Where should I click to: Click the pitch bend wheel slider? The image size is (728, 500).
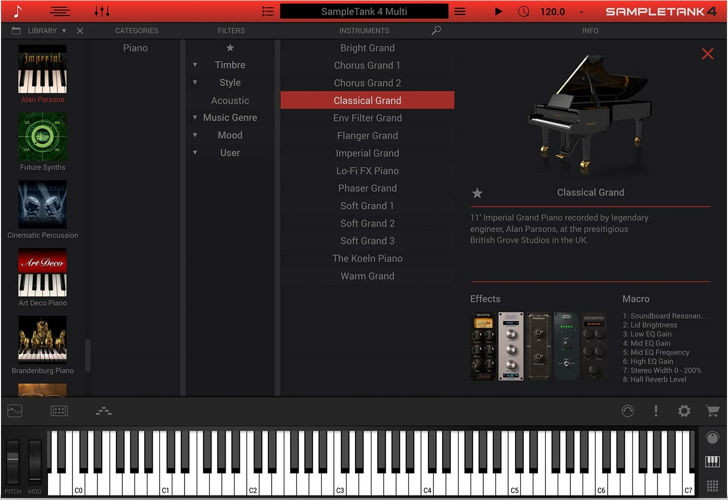click(13, 459)
